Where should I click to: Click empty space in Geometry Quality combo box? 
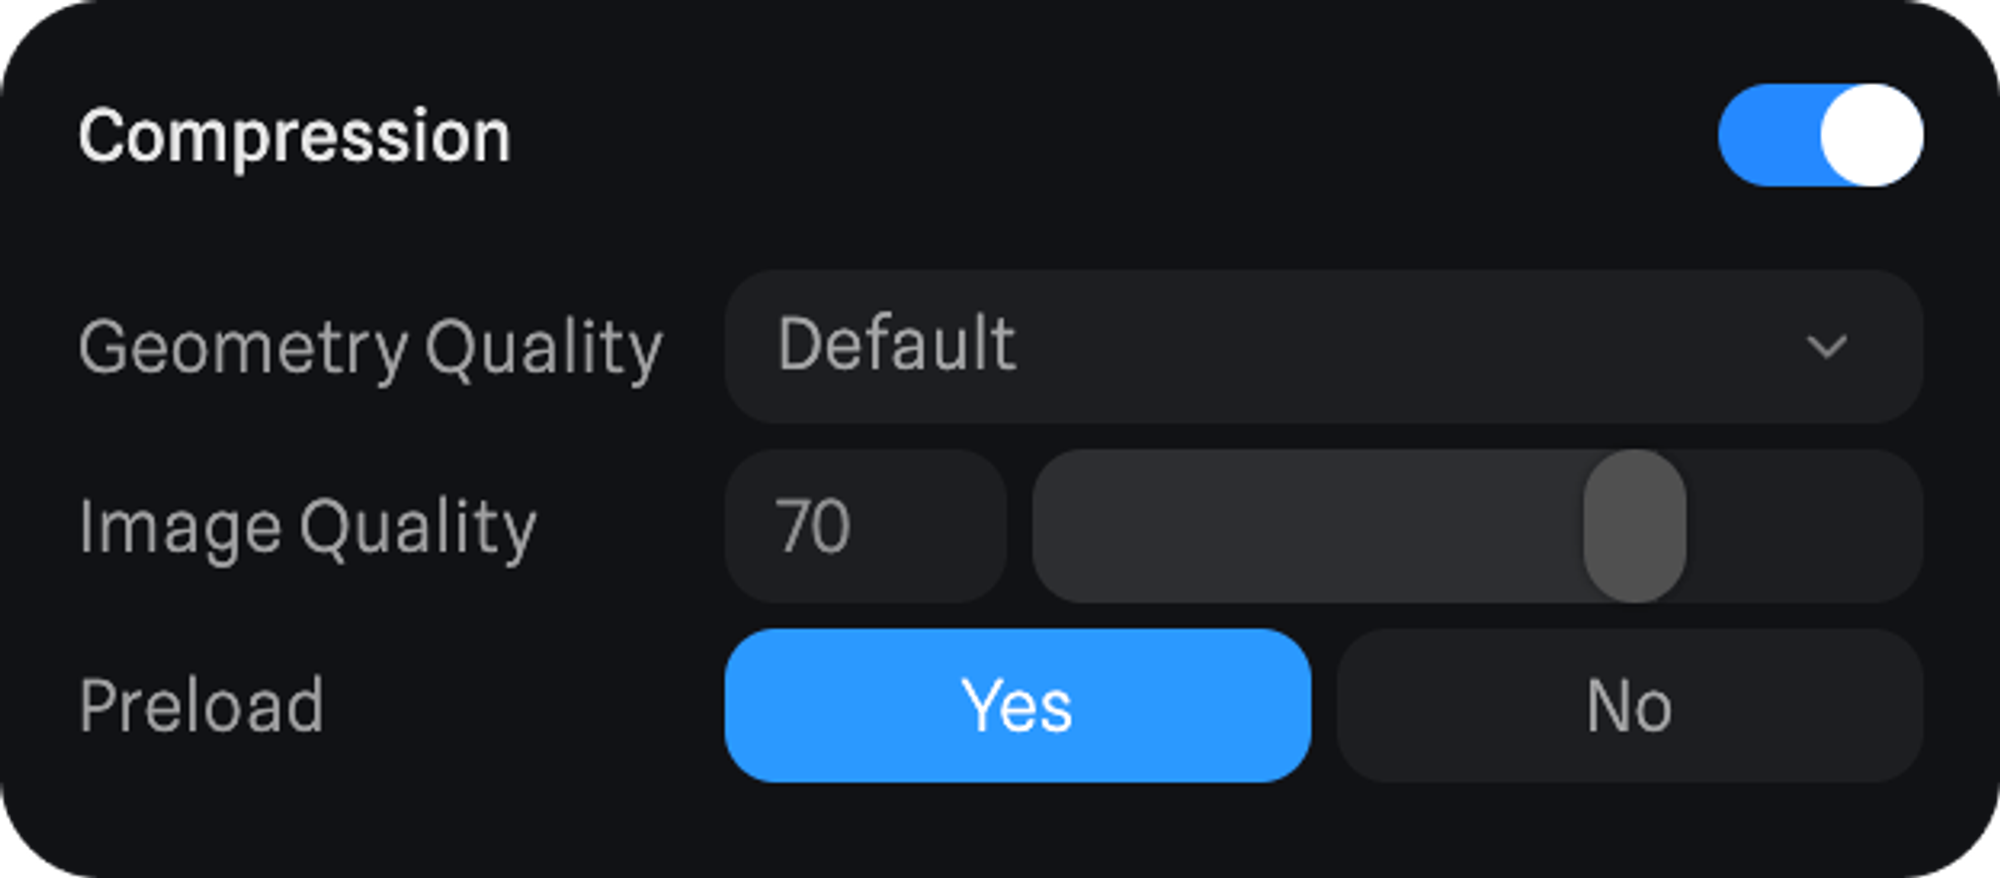pos(1400,346)
